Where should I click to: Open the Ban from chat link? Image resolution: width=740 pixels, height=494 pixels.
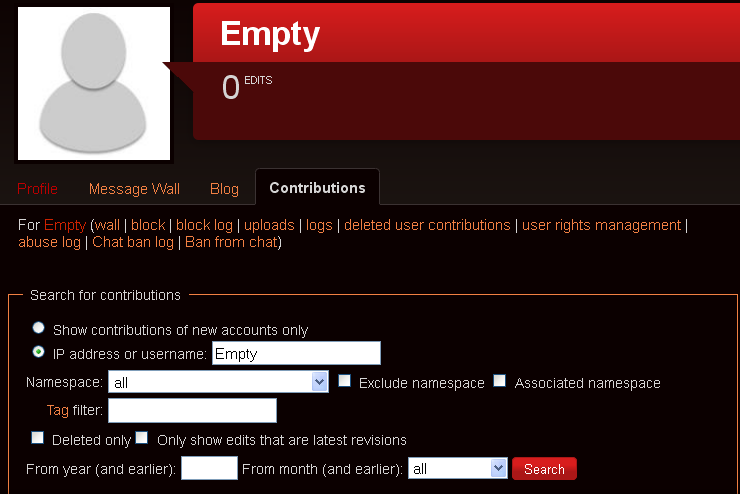click(x=232, y=242)
